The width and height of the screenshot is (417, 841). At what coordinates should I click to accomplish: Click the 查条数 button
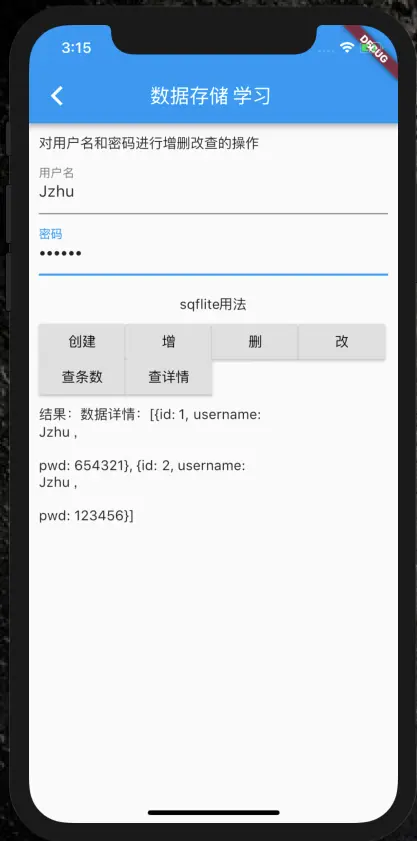click(82, 377)
